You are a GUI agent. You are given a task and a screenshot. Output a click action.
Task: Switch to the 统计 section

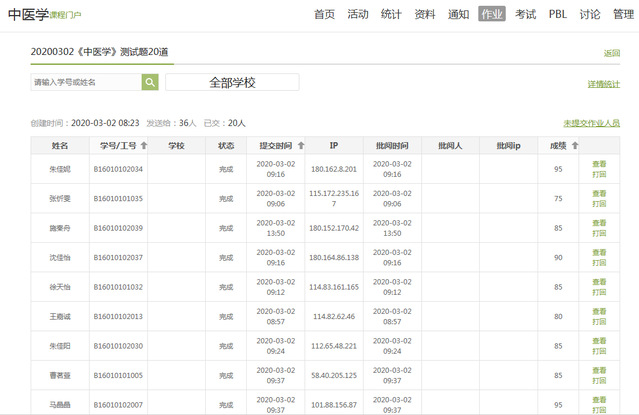pos(391,14)
